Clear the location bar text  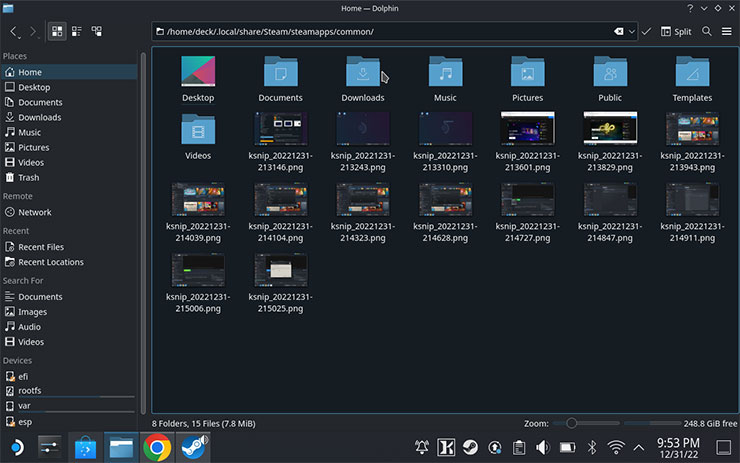pos(620,32)
